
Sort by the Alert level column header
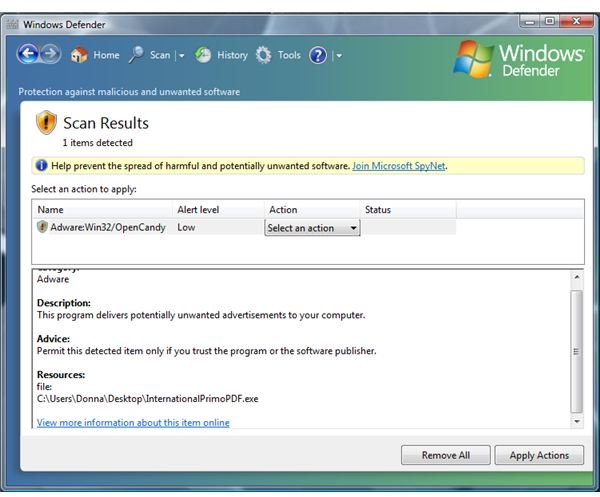pos(218,209)
